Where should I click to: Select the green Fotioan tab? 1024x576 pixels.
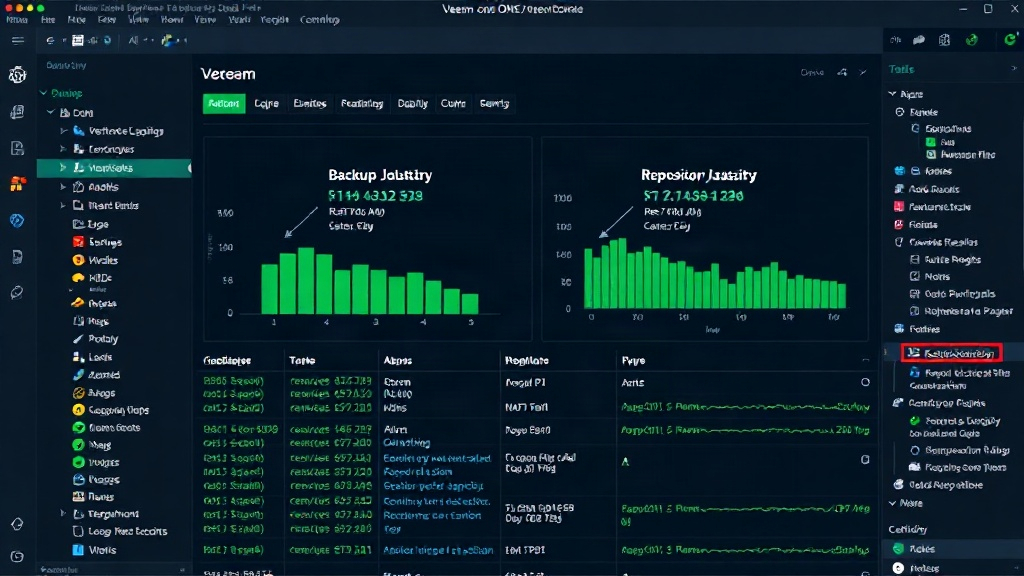click(x=224, y=104)
